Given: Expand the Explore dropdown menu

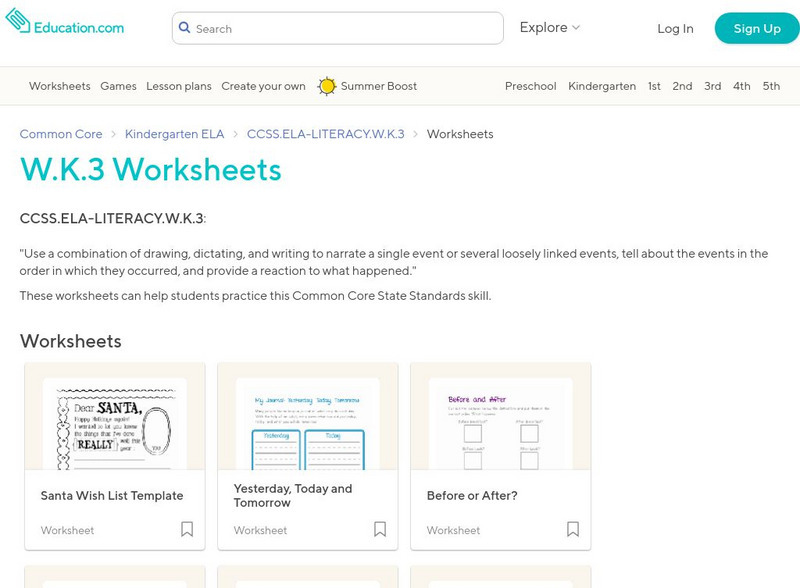Looking at the screenshot, I should [x=549, y=28].
